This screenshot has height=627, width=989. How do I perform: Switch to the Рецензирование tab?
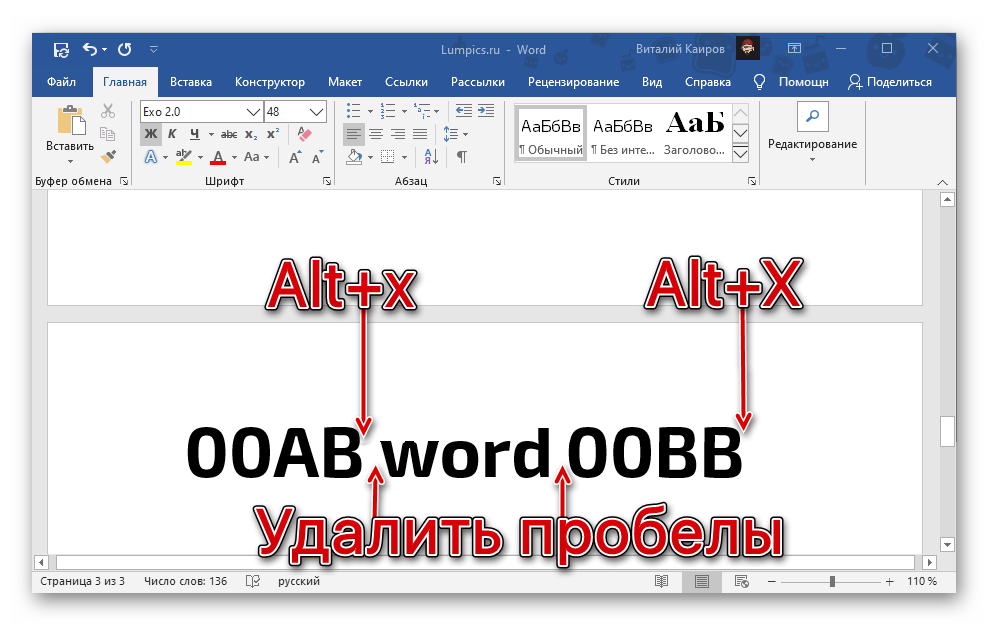[573, 82]
